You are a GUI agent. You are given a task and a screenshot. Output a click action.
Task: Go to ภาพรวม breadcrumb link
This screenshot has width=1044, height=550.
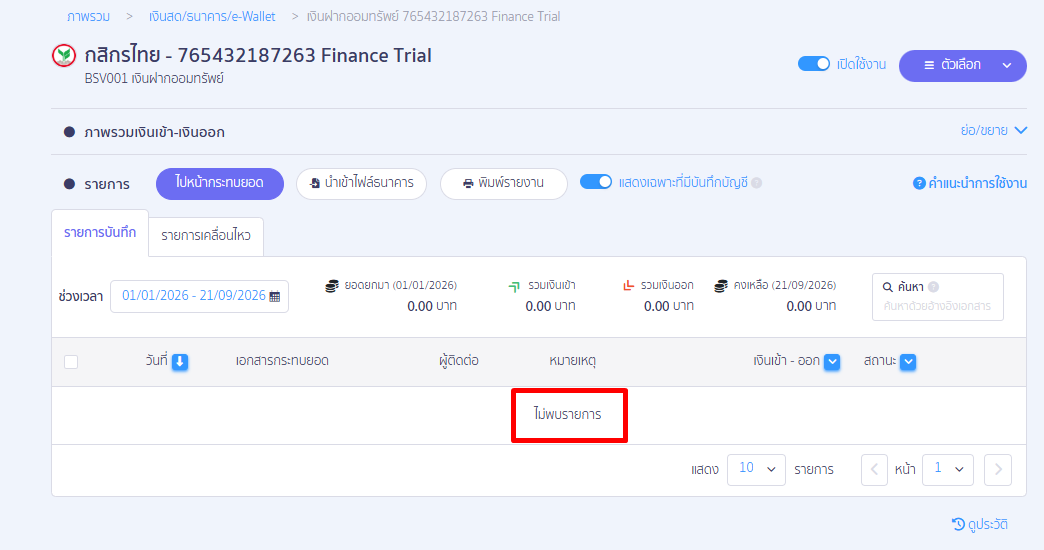coord(89,17)
